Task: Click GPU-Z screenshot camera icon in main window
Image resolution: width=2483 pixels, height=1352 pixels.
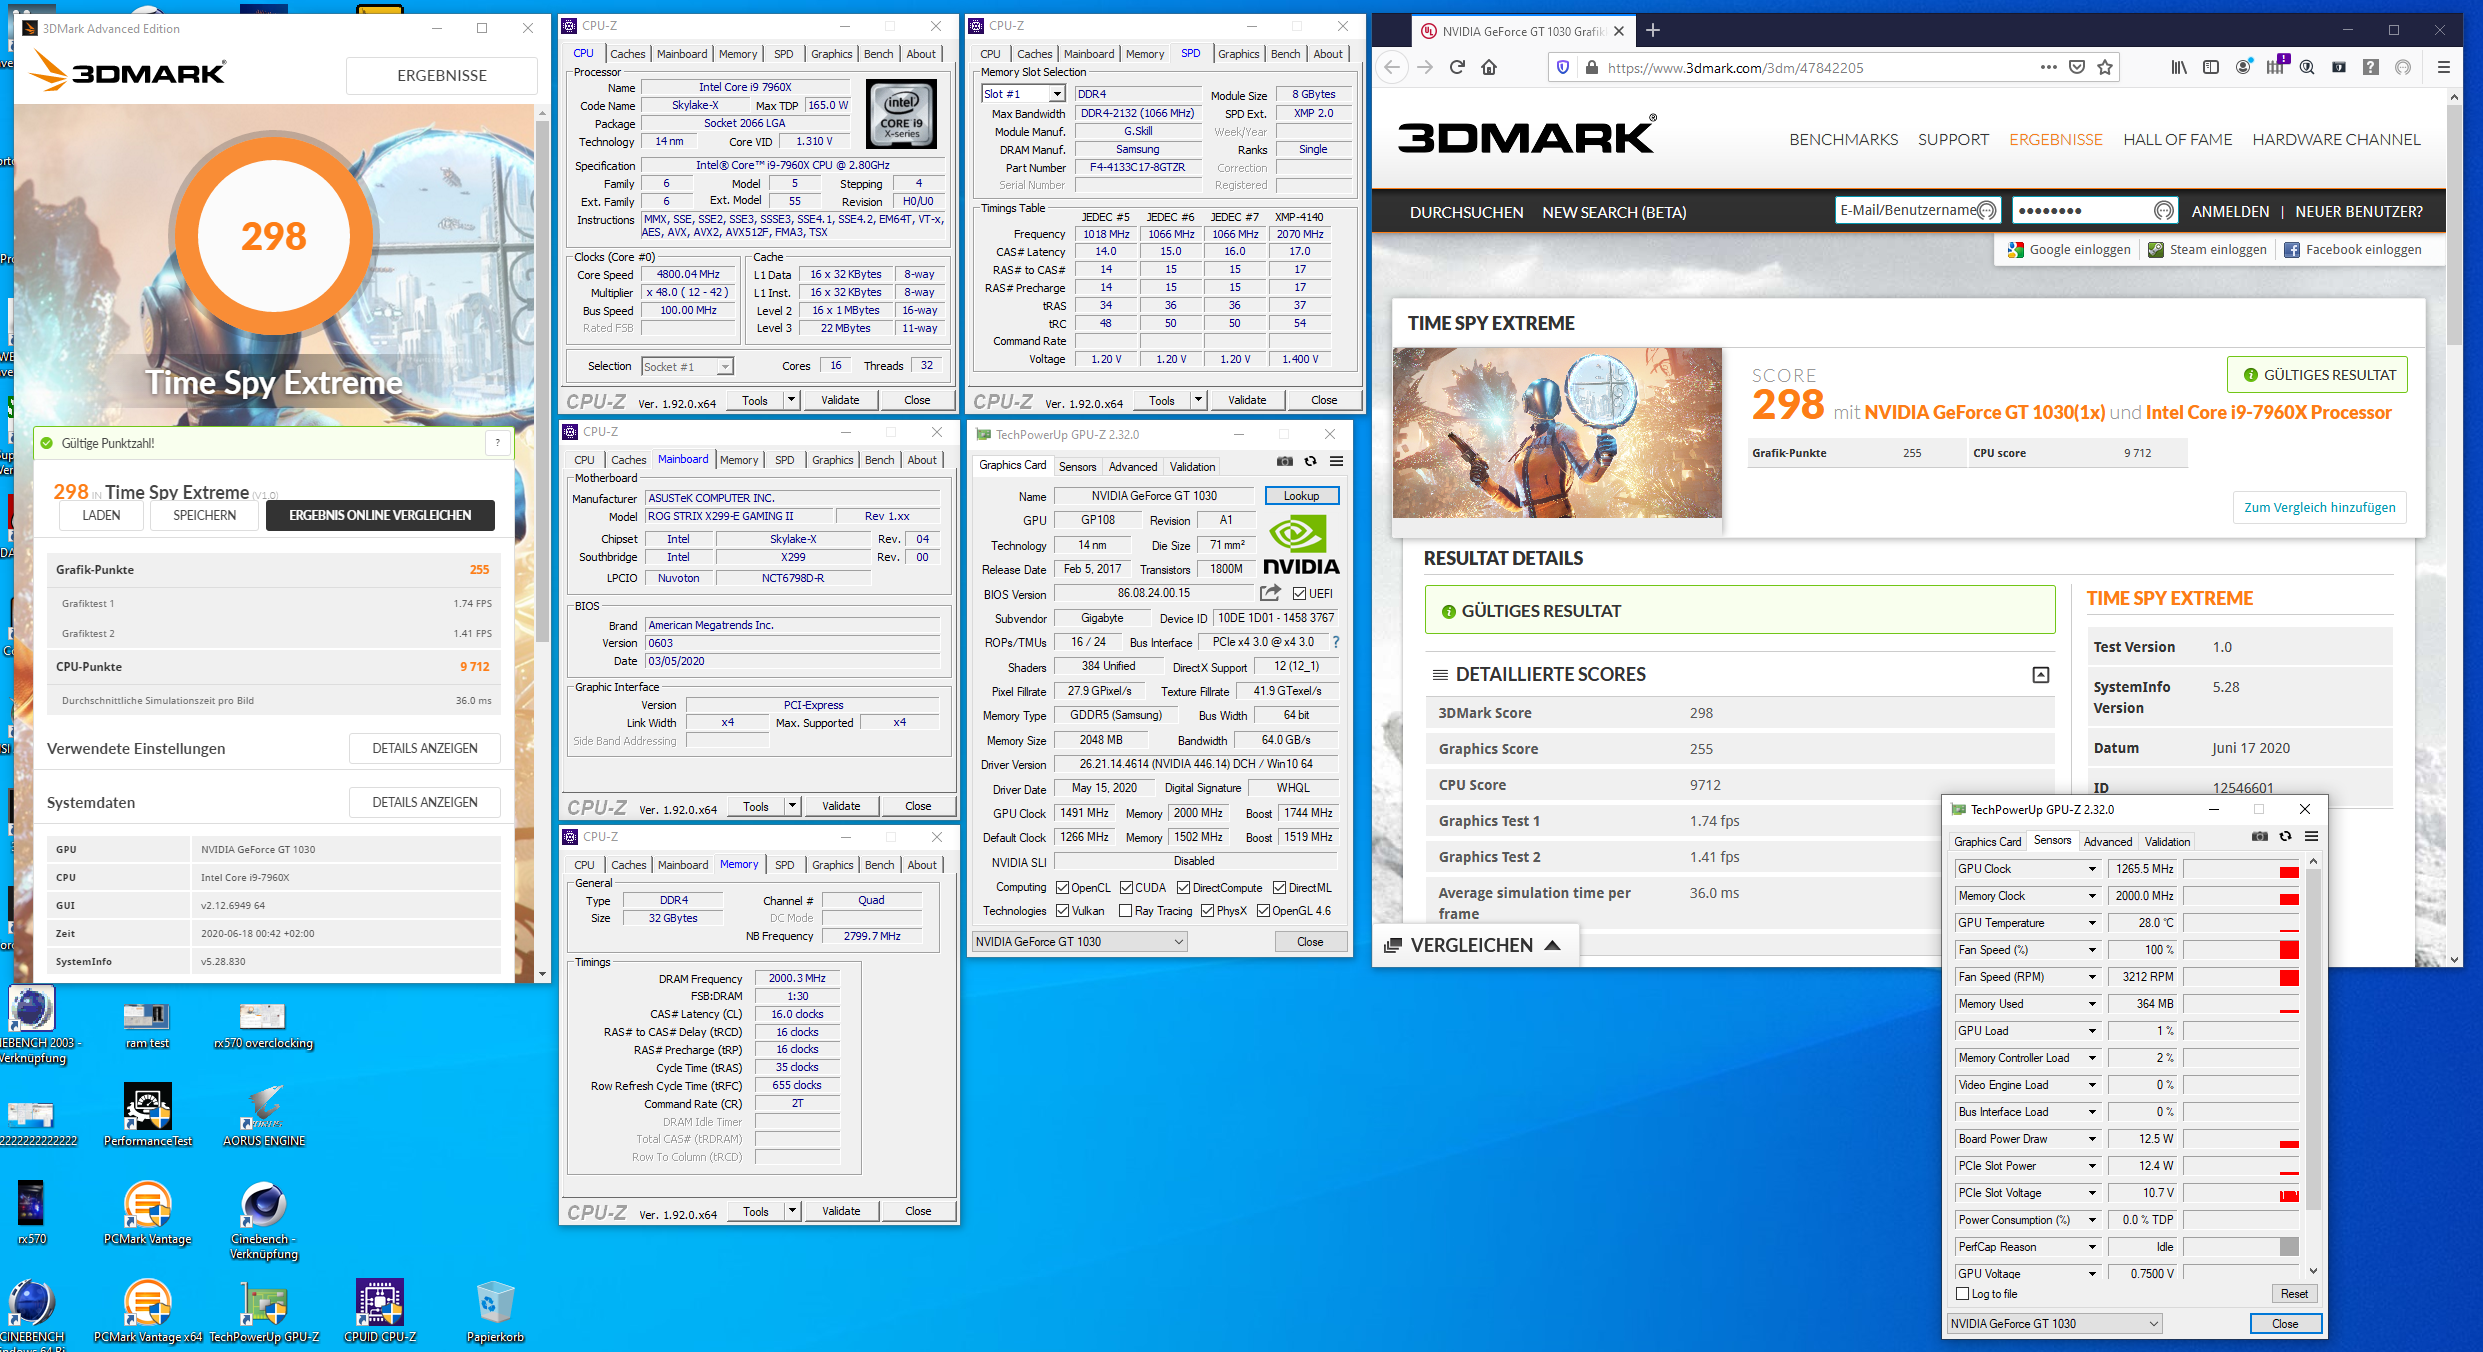Action: coord(1285,461)
